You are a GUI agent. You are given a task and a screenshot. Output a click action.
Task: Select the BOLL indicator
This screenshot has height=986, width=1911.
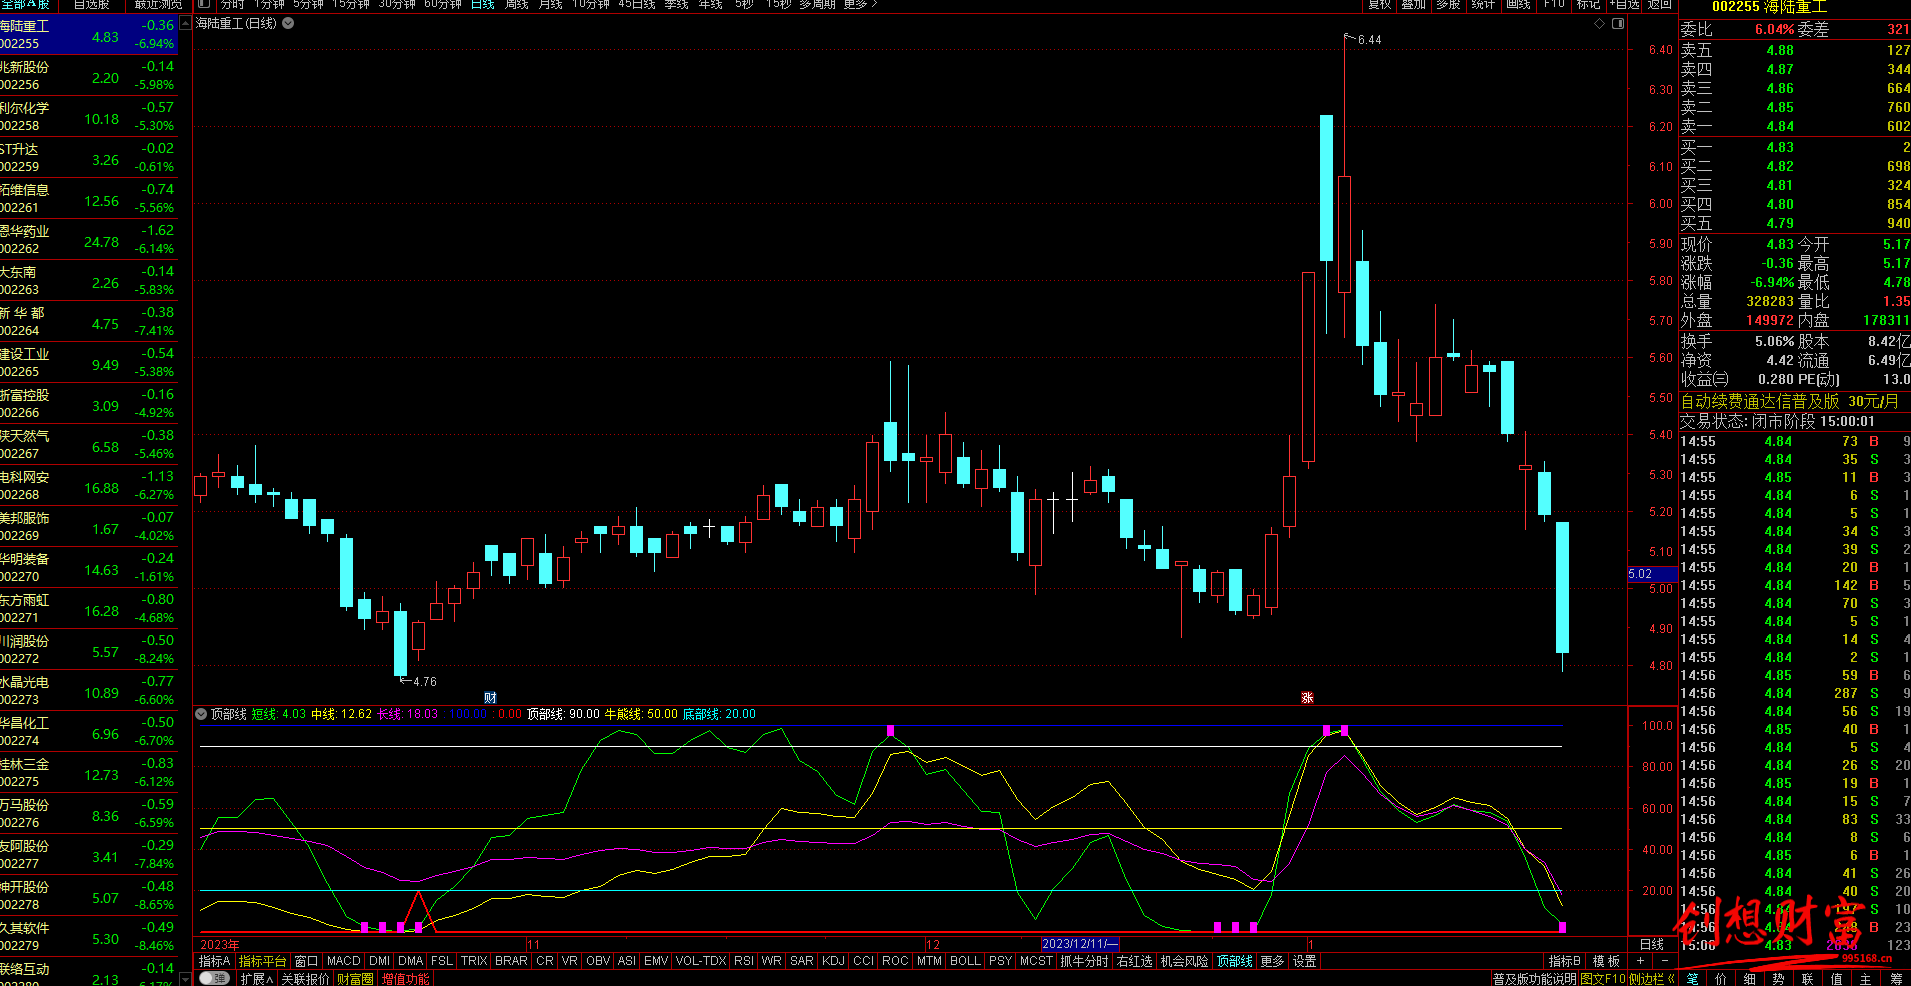[x=965, y=961]
